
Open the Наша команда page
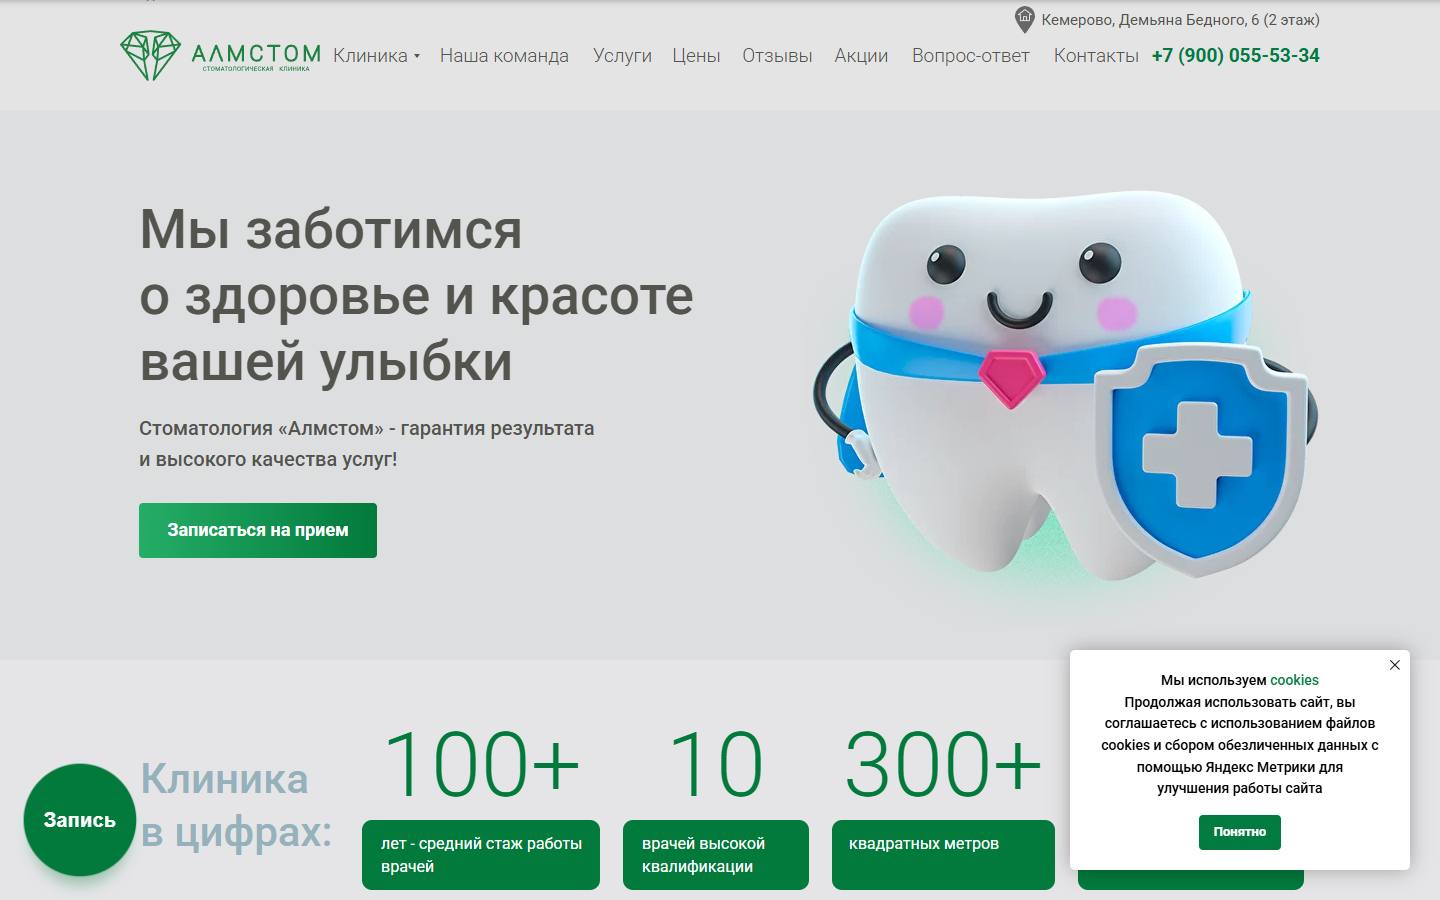click(x=504, y=56)
